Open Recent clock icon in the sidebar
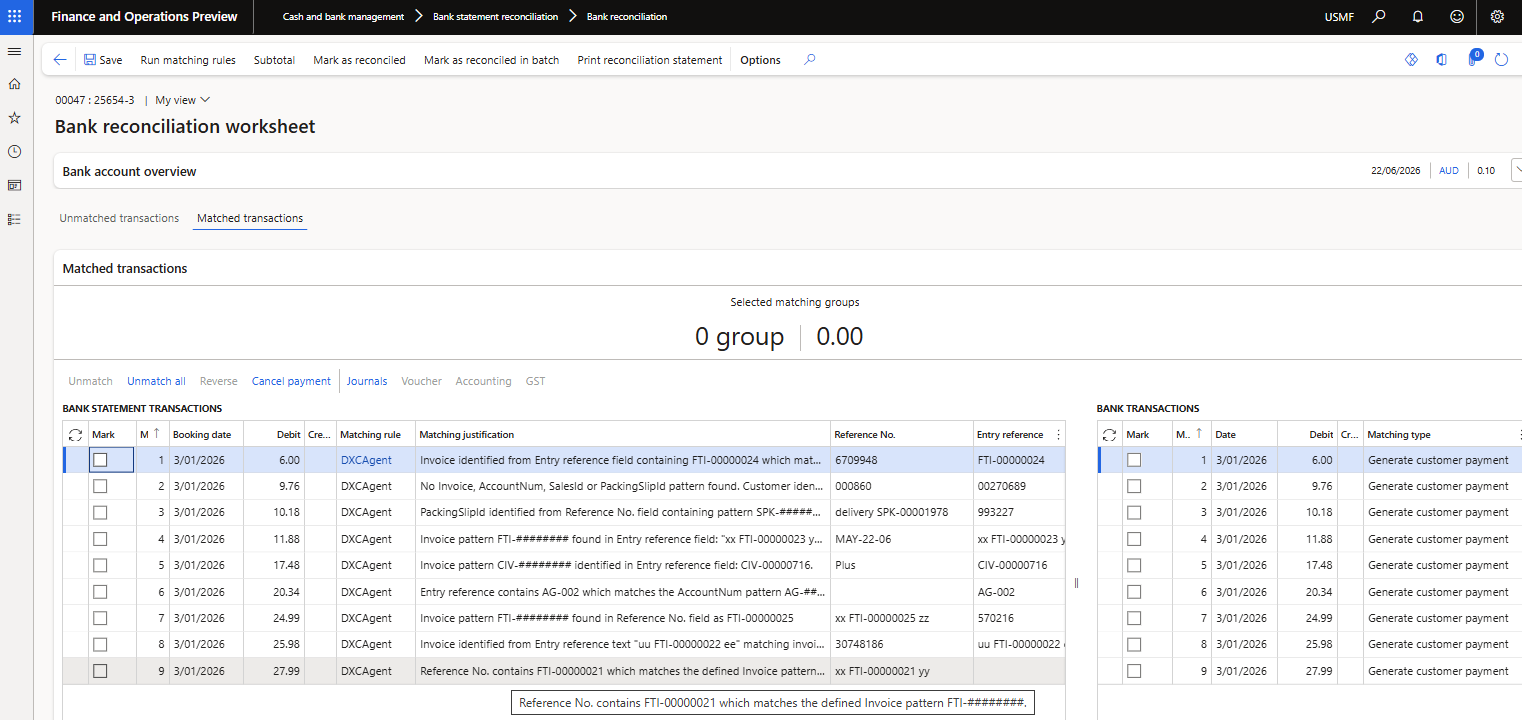Viewport: 1522px width, 720px height. tap(14, 152)
